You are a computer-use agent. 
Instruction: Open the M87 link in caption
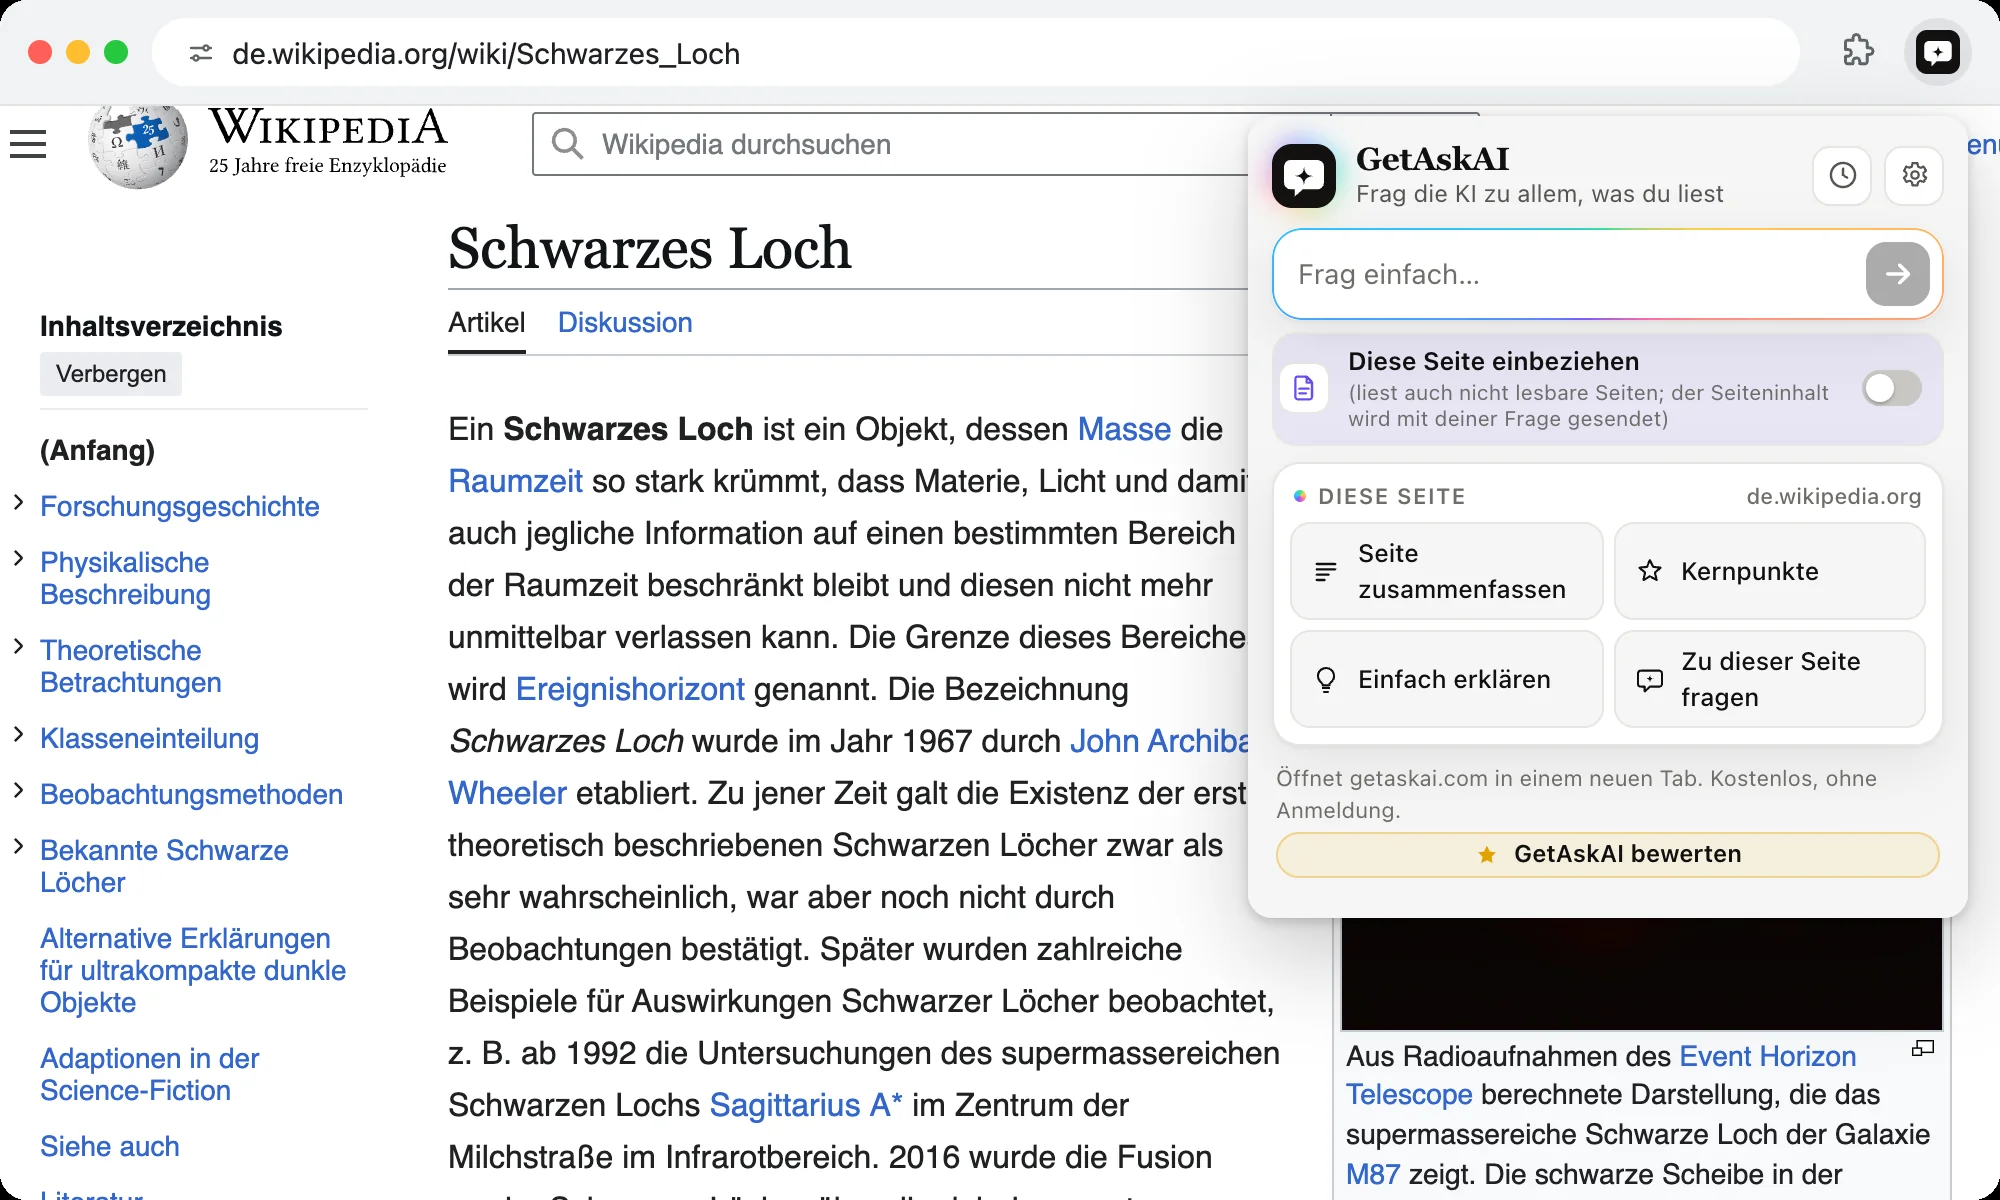[x=1372, y=1174]
